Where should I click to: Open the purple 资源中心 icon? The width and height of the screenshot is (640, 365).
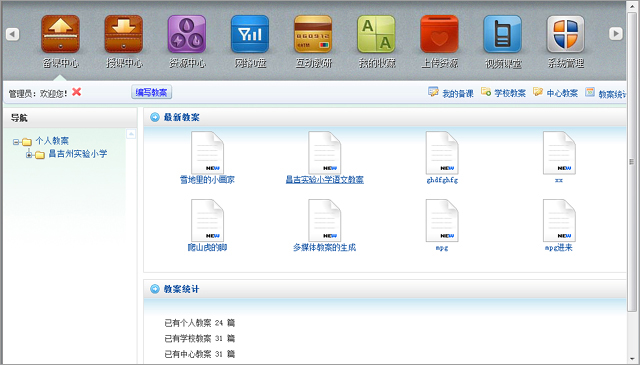coord(187,34)
